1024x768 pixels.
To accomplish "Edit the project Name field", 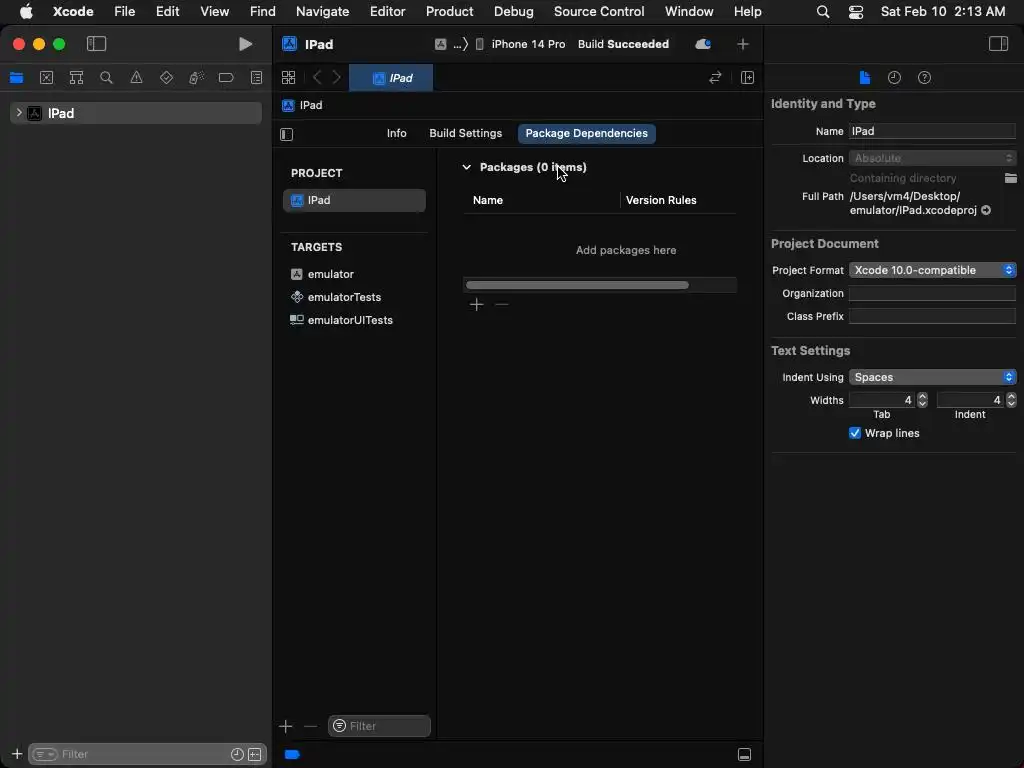I will (x=932, y=131).
